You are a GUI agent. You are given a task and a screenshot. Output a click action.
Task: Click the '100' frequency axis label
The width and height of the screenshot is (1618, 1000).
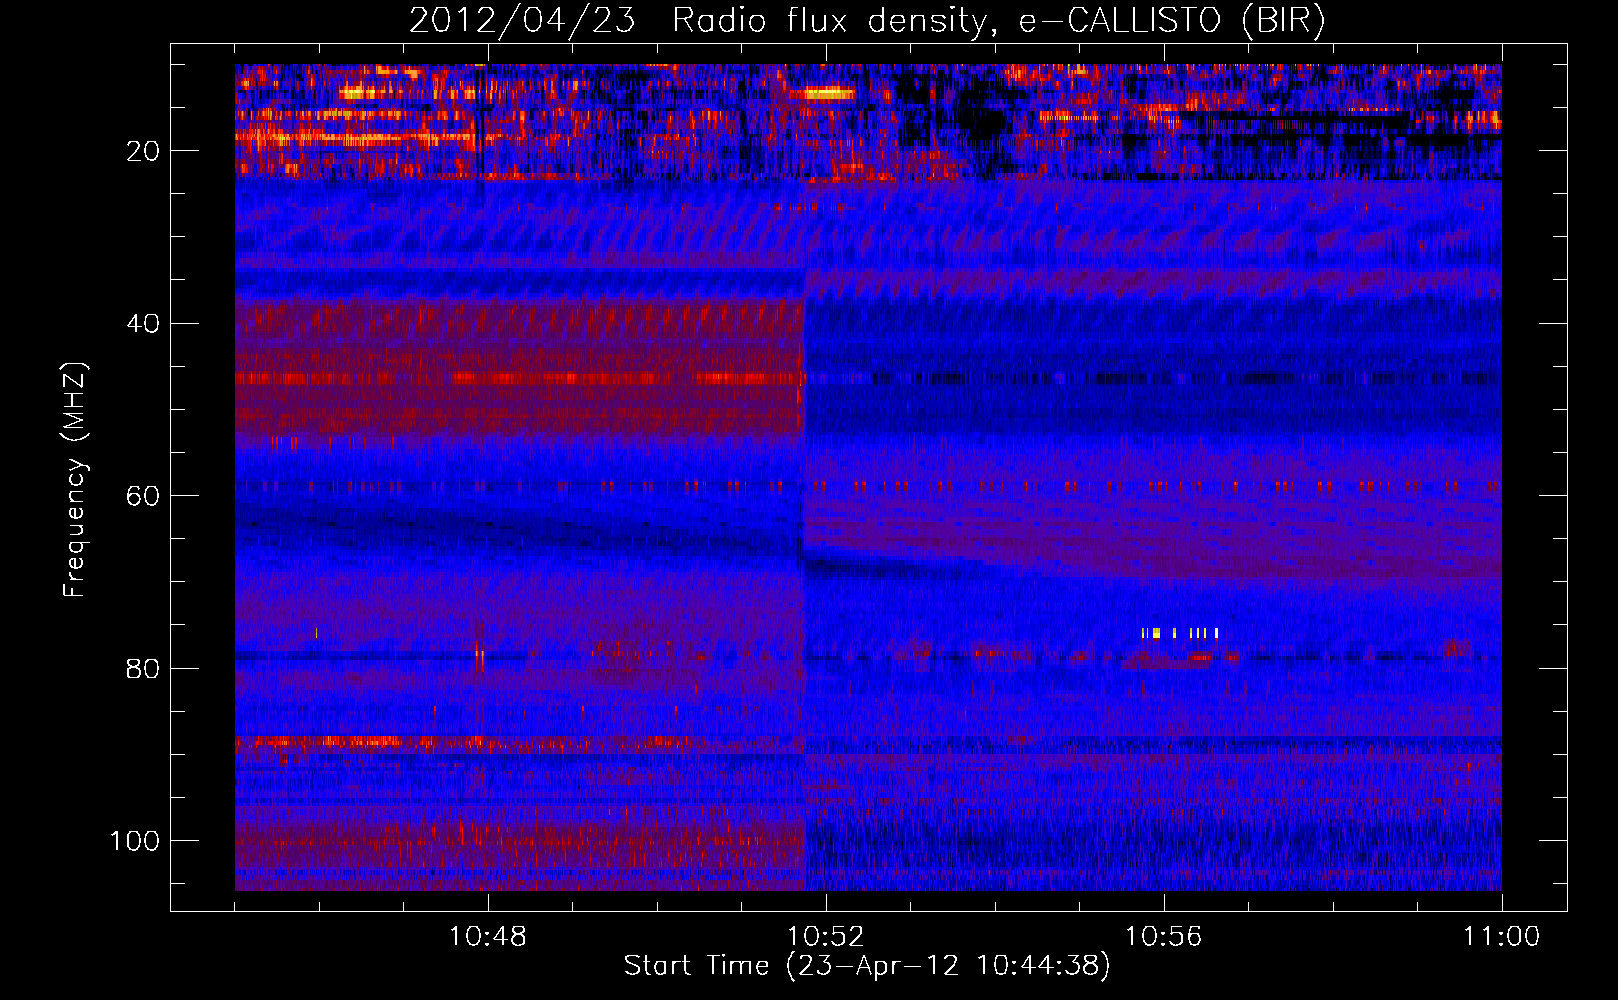tap(135, 841)
